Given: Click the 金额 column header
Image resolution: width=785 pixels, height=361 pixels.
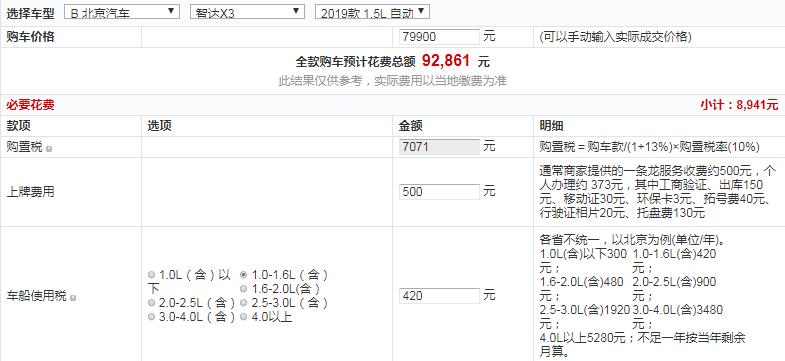Looking at the screenshot, I should click(411, 126).
